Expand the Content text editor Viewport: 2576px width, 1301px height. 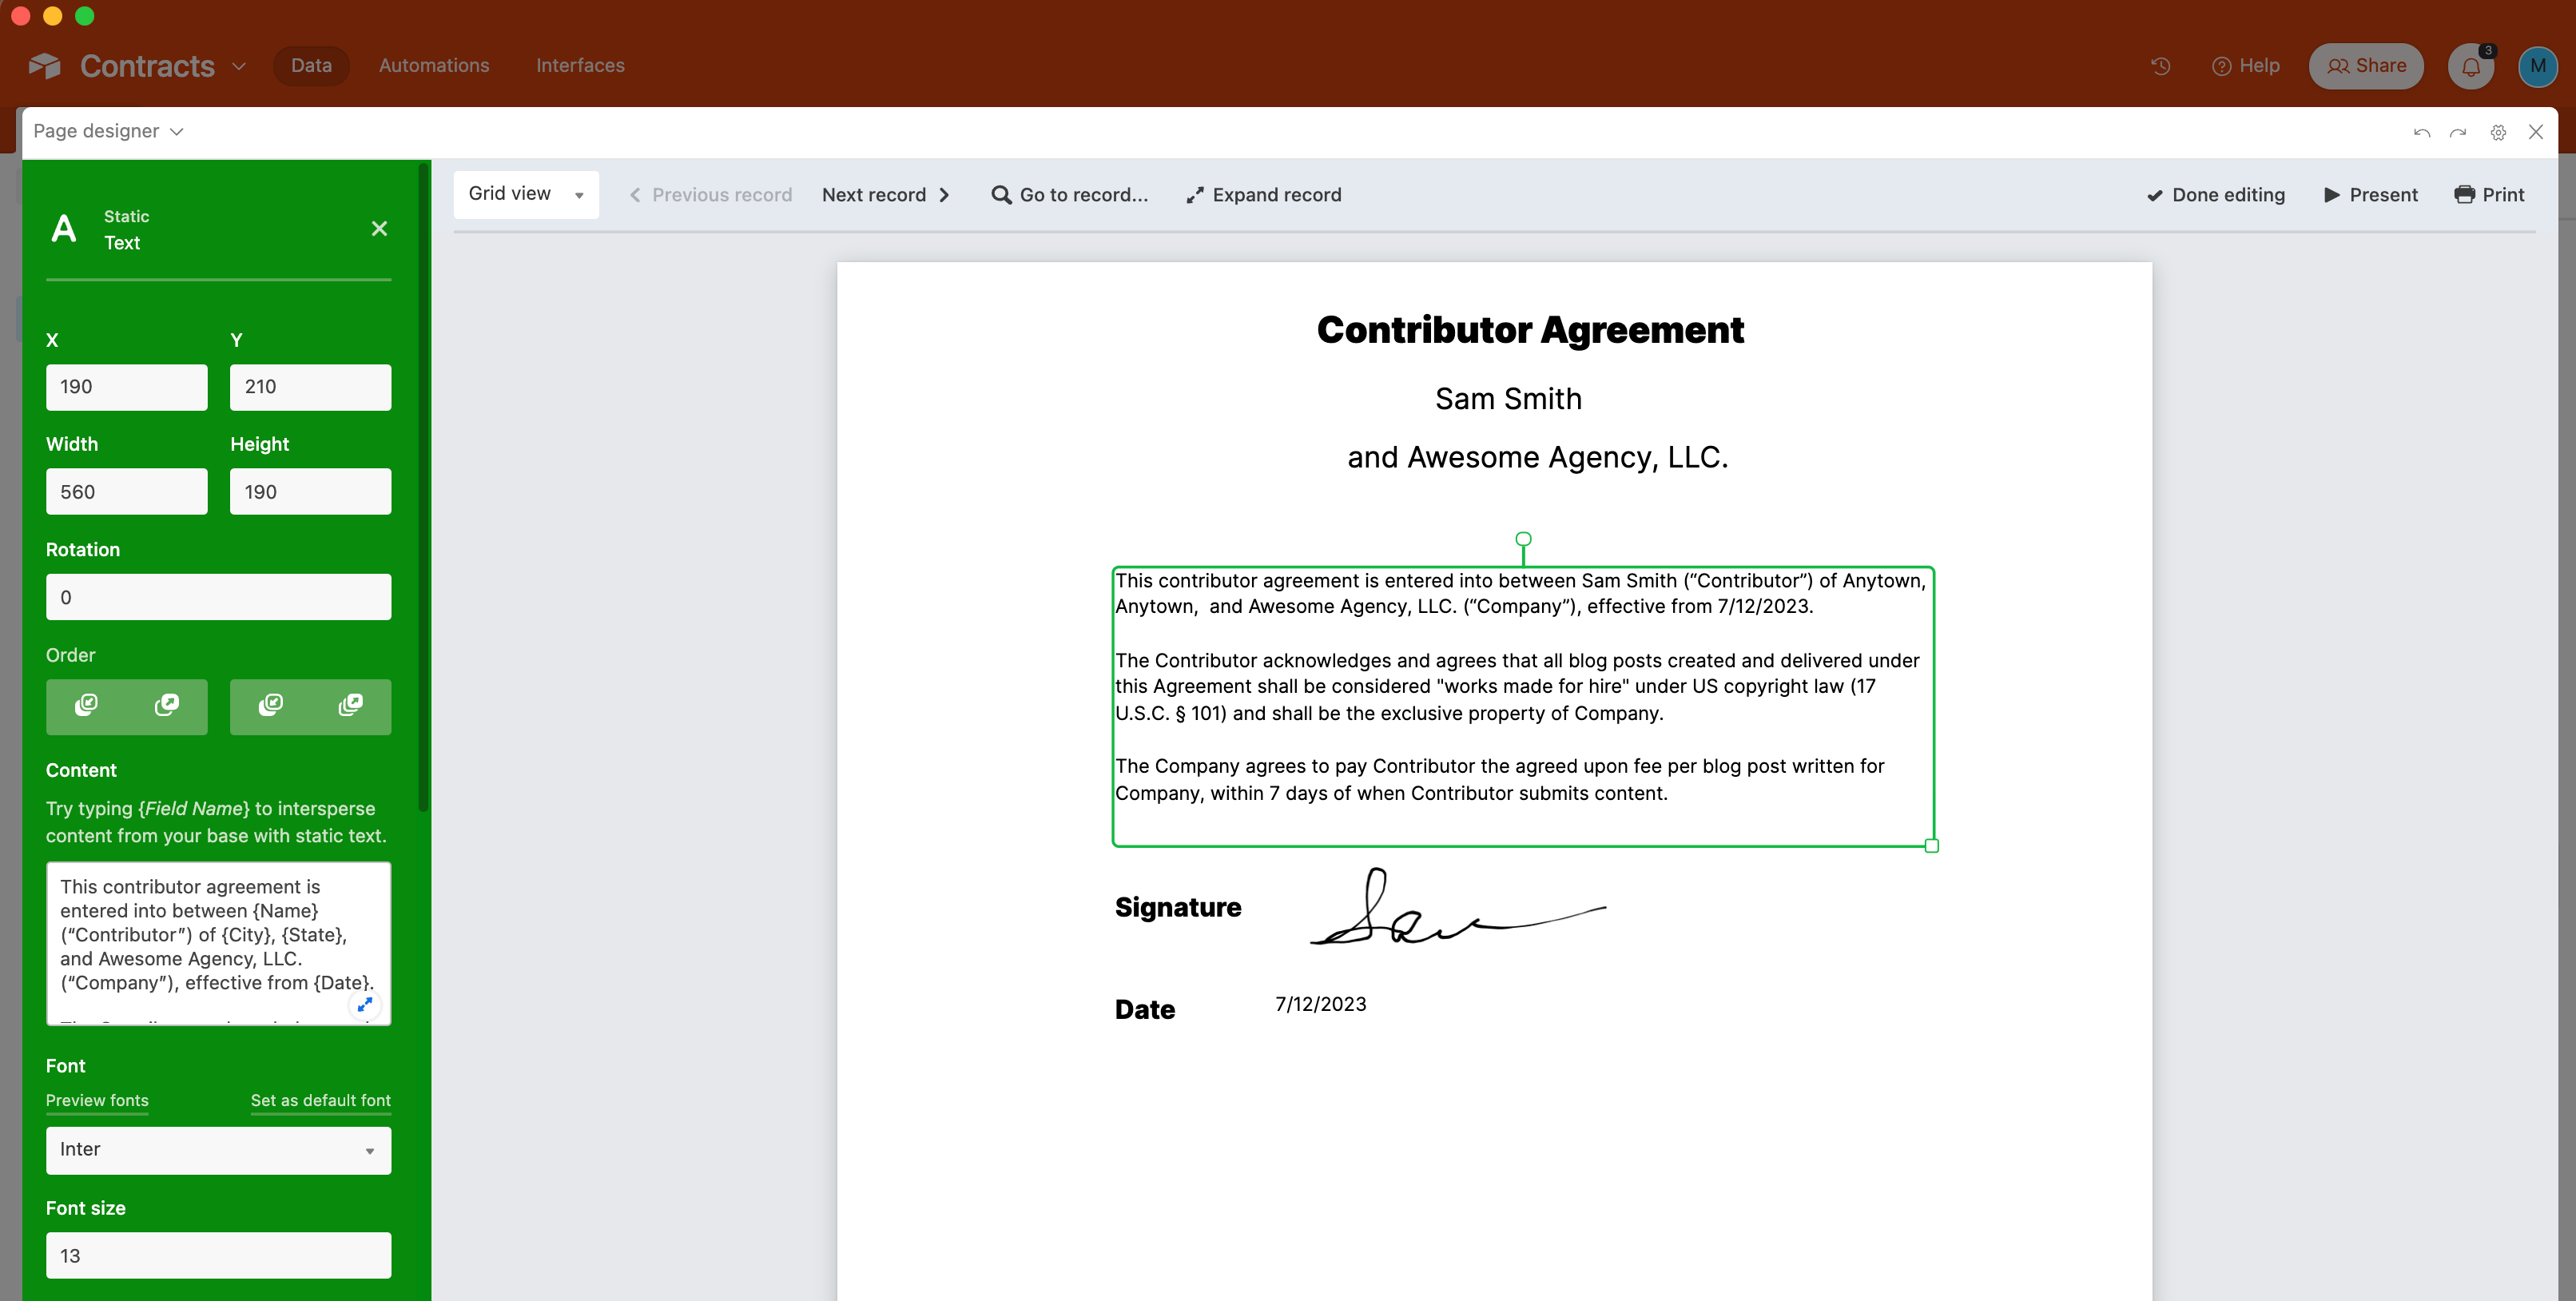coord(365,1005)
